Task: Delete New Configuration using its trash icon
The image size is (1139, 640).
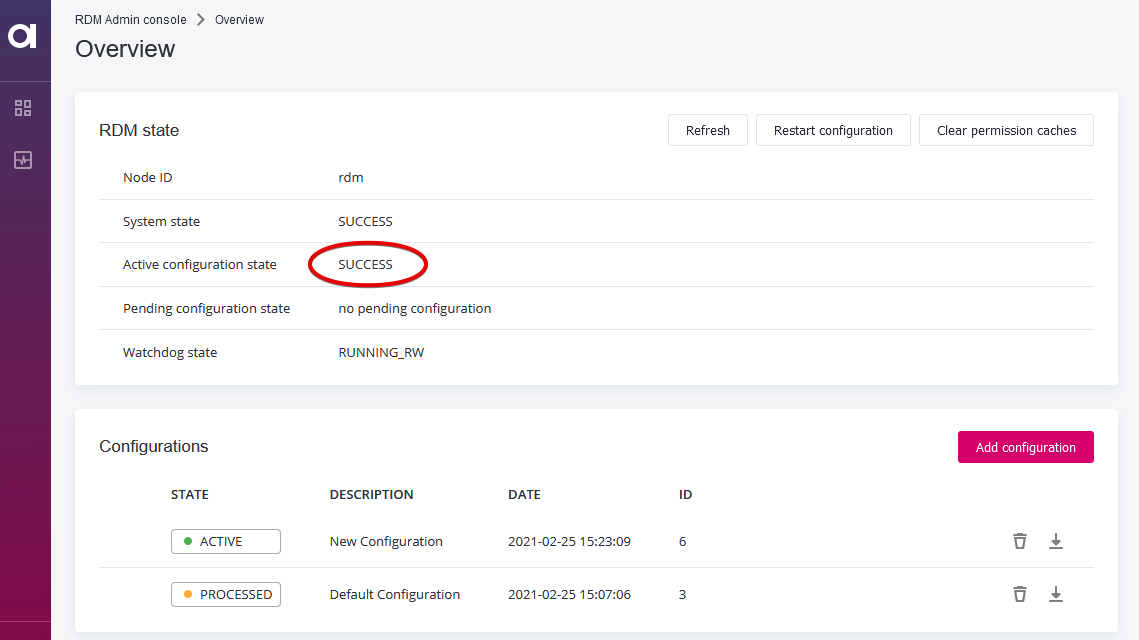Action: tap(1019, 541)
